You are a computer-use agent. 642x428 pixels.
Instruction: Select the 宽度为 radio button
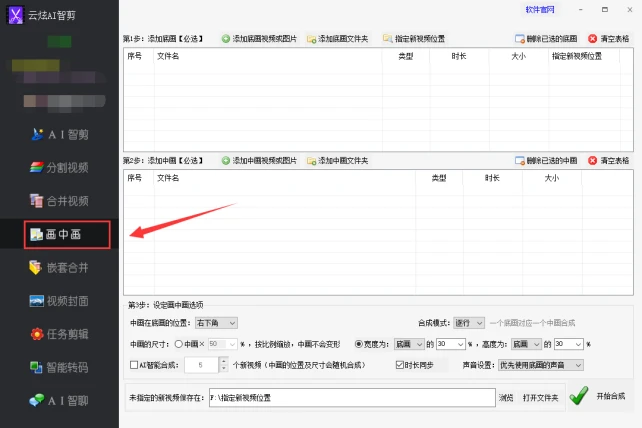[359, 344]
